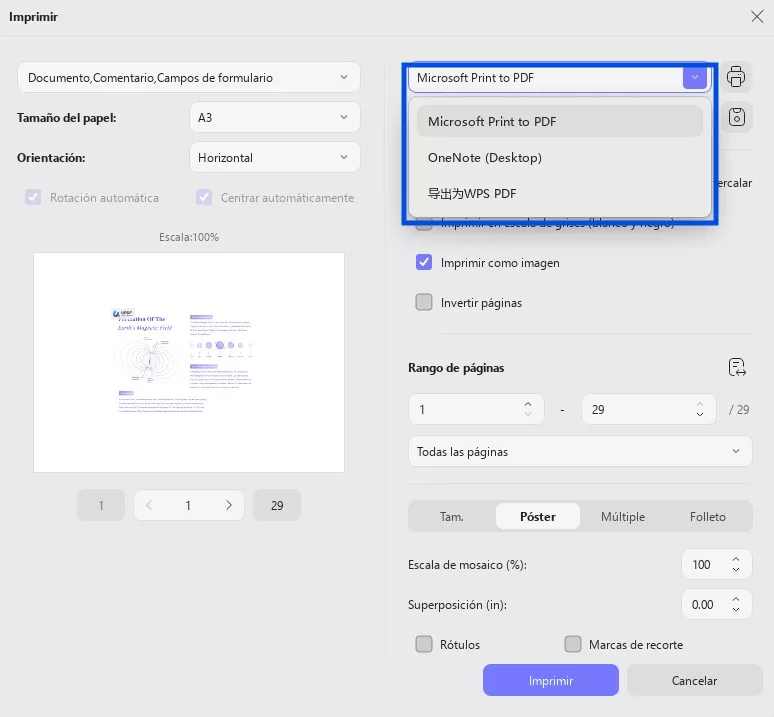Image resolution: width=774 pixels, height=717 pixels.
Task: Toggle Rotación automática checkbox
Action: pos(33,197)
